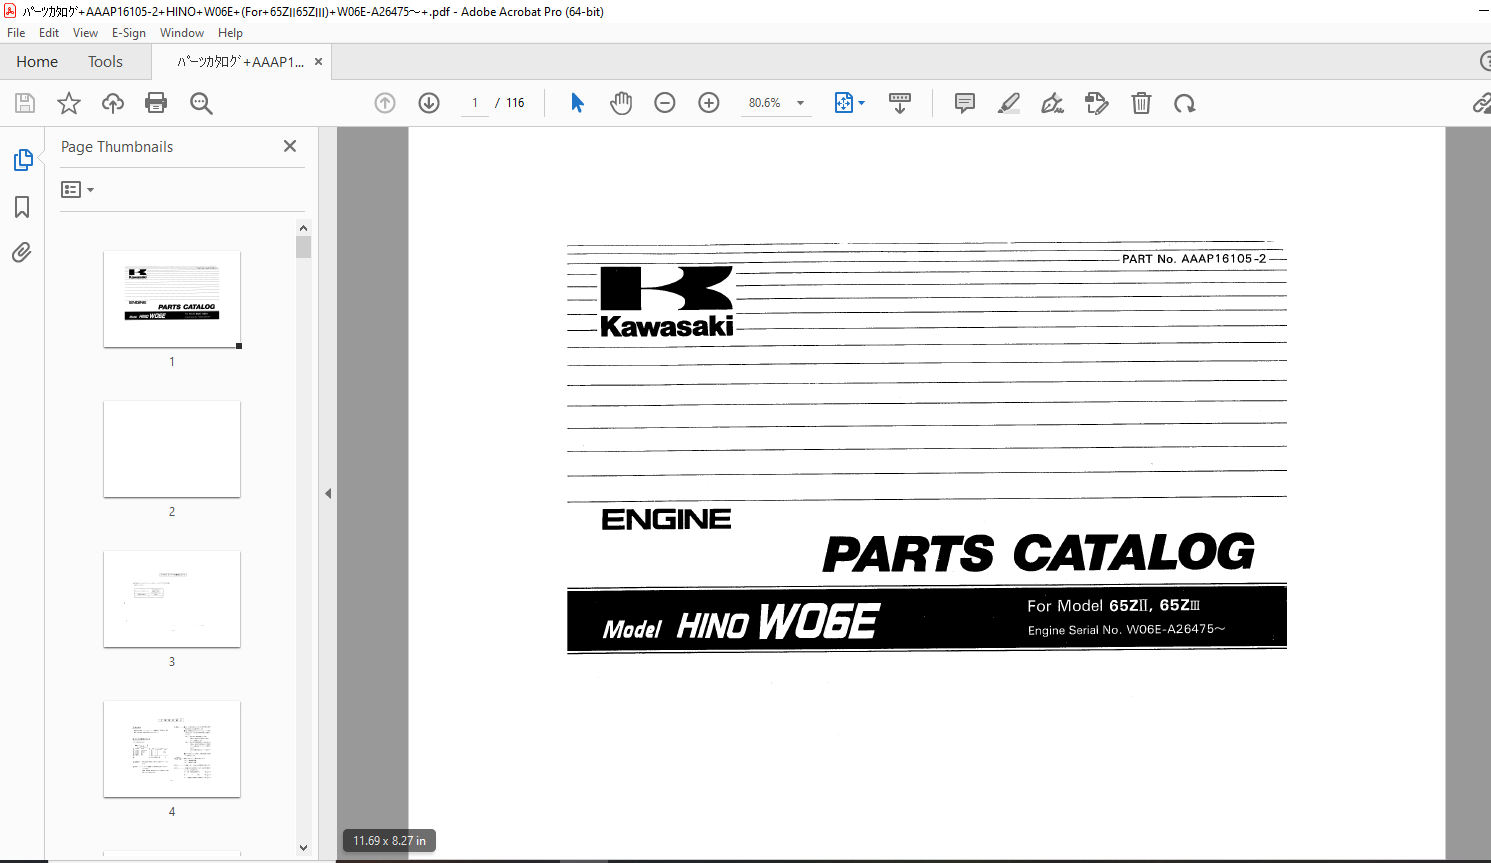Image resolution: width=1491 pixels, height=863 pixels.
Task: Open the Help menu
Action: click(x=231, y=33)
